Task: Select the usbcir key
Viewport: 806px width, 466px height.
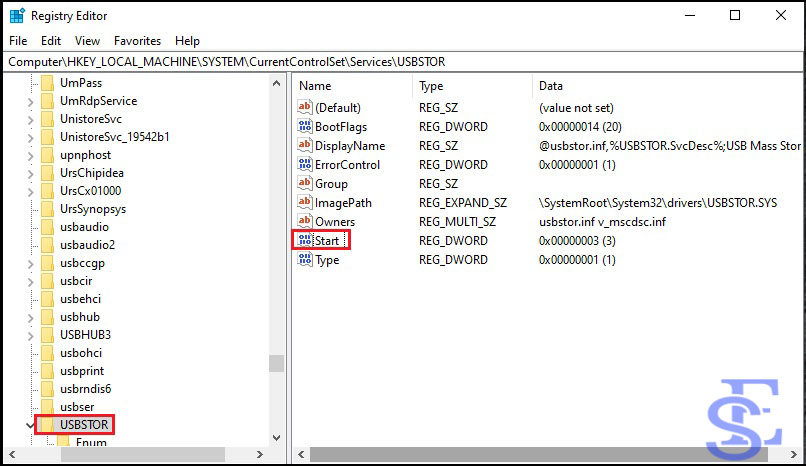Action: click(x=76, y=281)
